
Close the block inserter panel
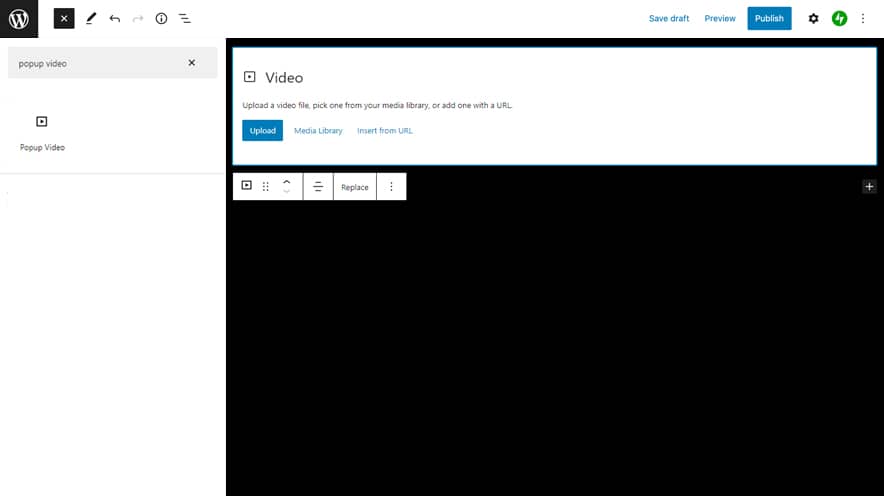[64, 19]
